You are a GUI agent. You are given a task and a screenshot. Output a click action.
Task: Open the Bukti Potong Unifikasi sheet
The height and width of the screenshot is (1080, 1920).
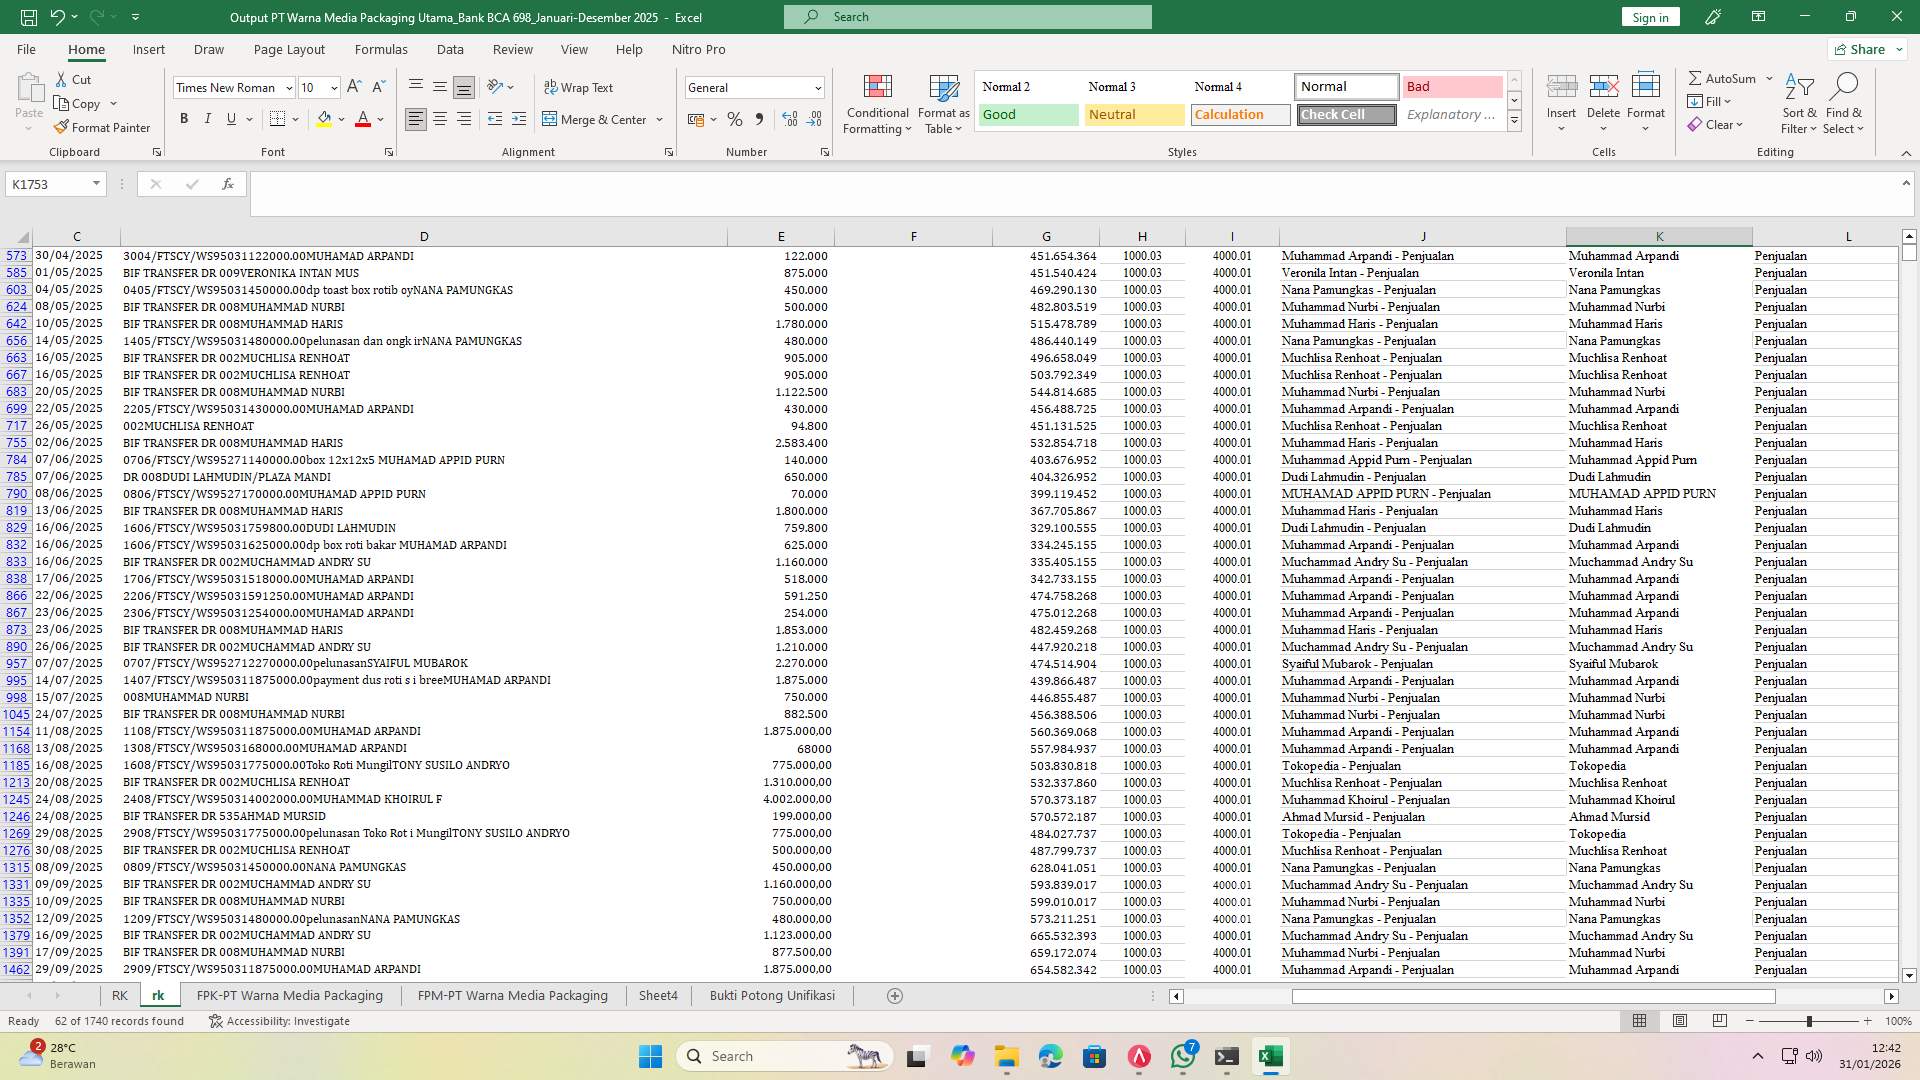tap(771, 995)
